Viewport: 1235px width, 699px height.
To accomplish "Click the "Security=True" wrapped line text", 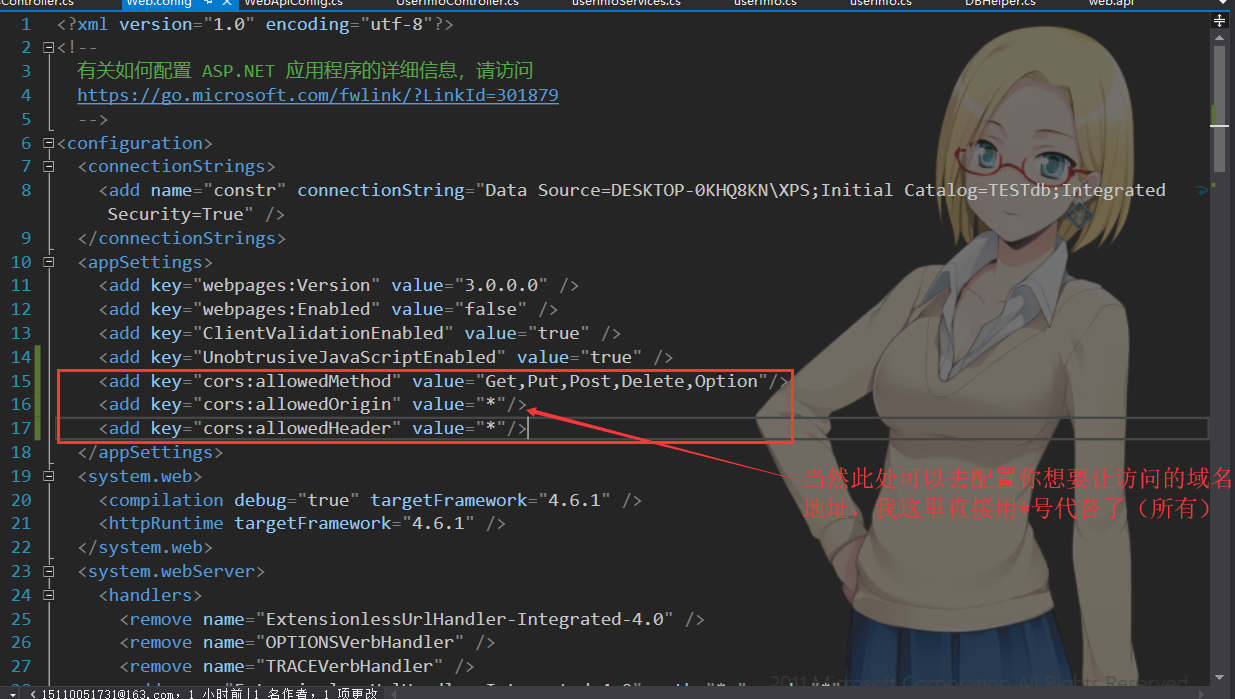I will (x=175, y=214).
